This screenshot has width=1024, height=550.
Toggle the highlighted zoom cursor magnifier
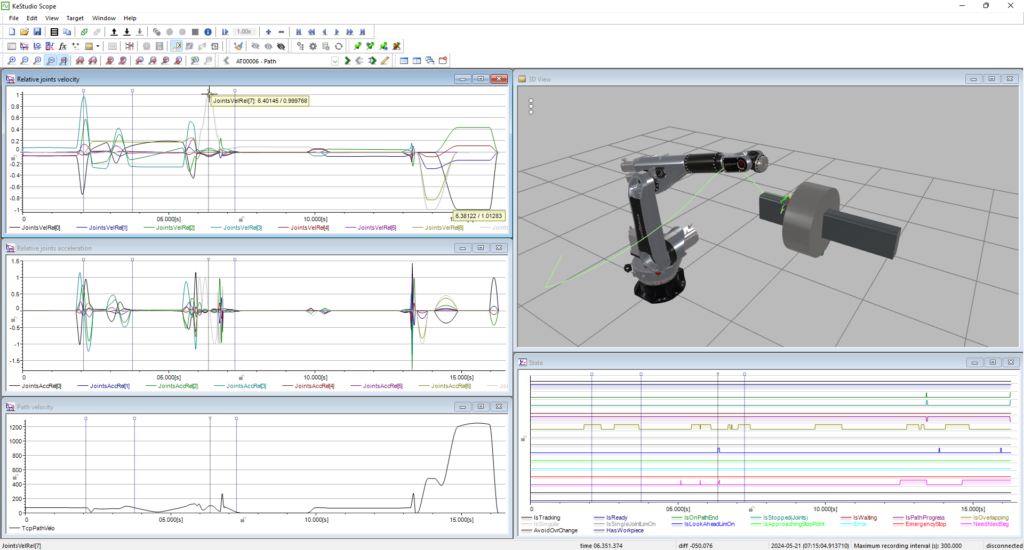coord(63,61)
